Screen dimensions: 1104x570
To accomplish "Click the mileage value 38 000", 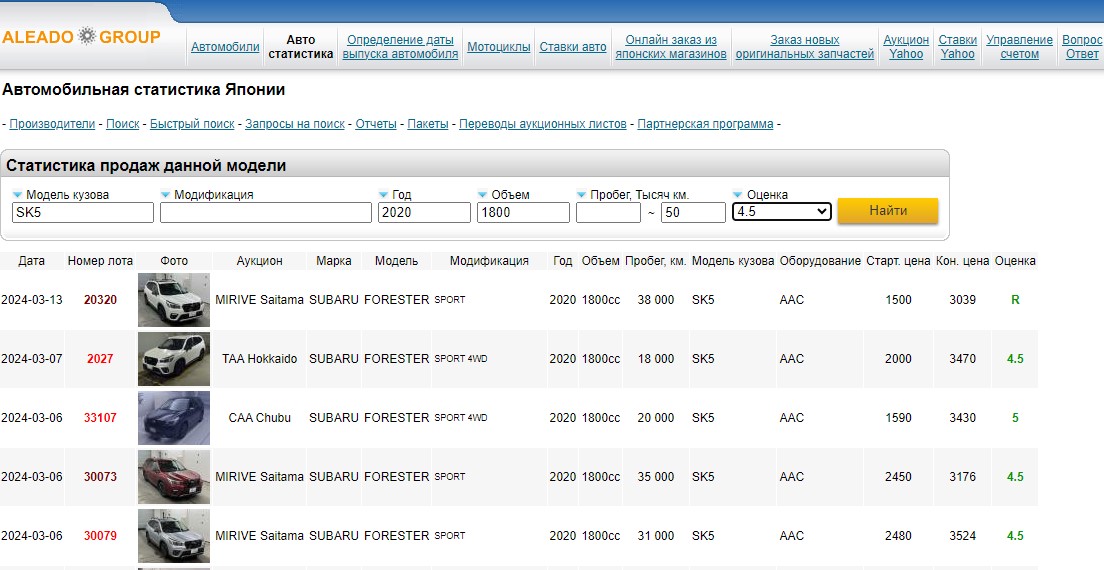I will pyautogui.click(x=656, y=300).
